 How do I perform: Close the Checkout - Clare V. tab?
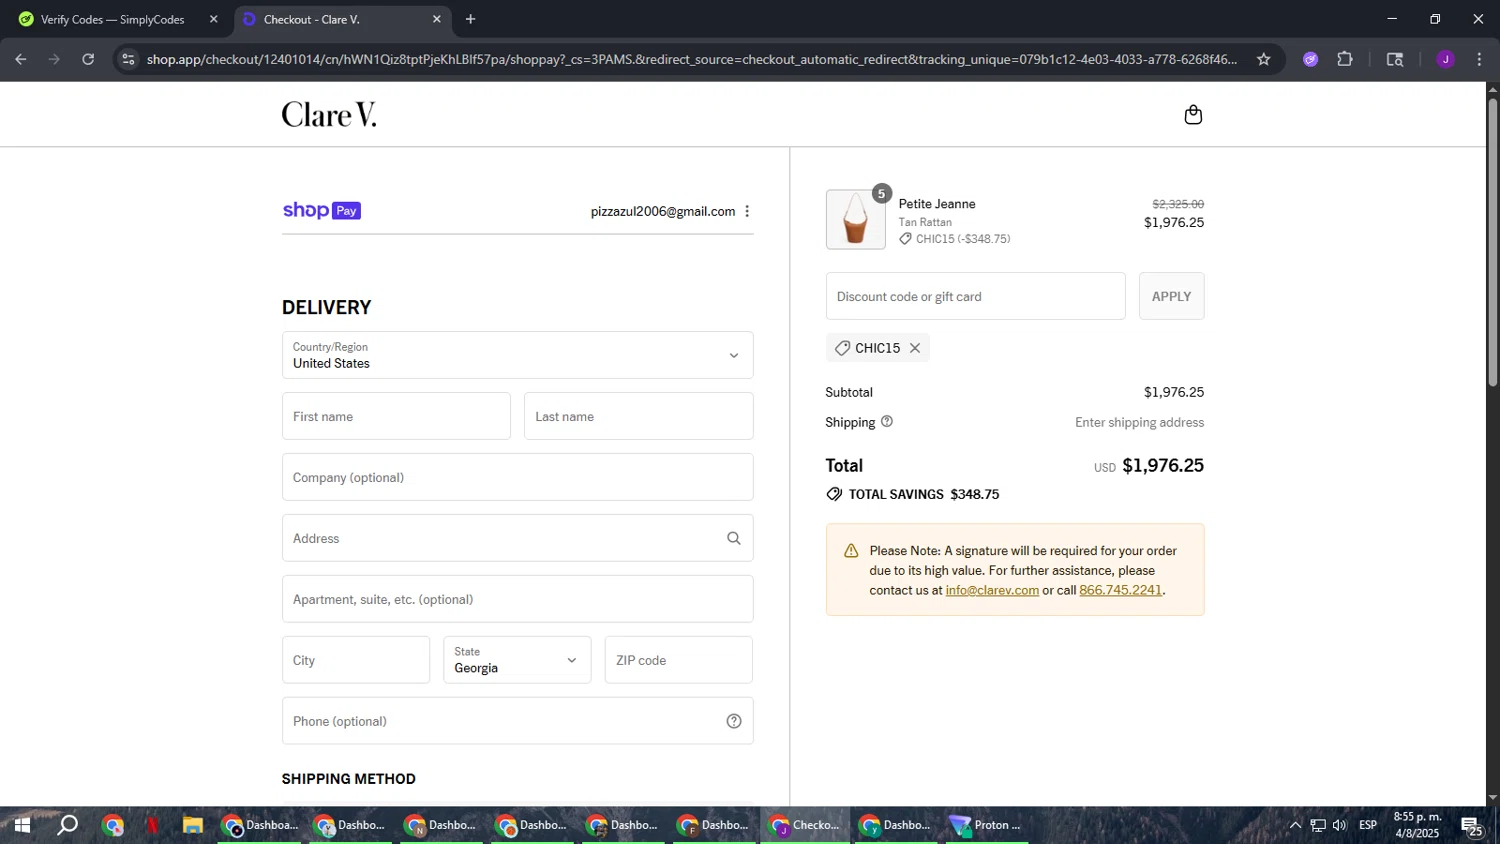(x=436, y=19)
